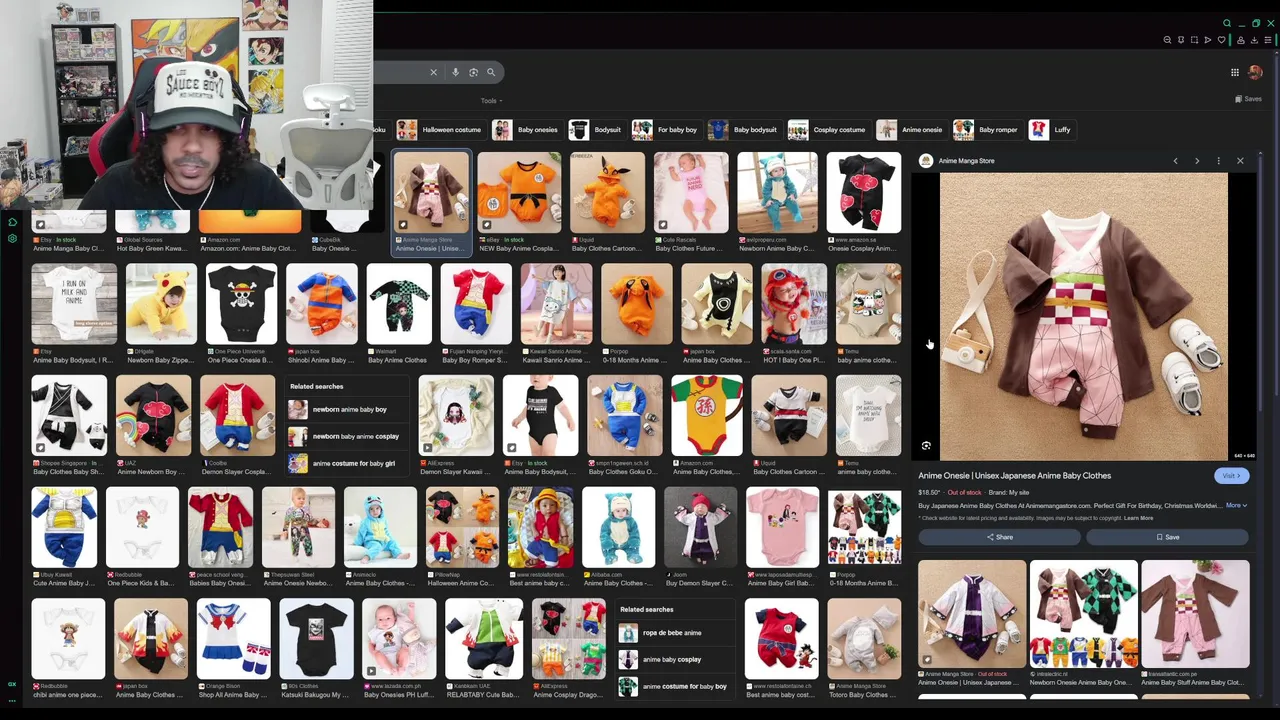Open the purple kimono related image thumbnail

click(x=972, y=614)
